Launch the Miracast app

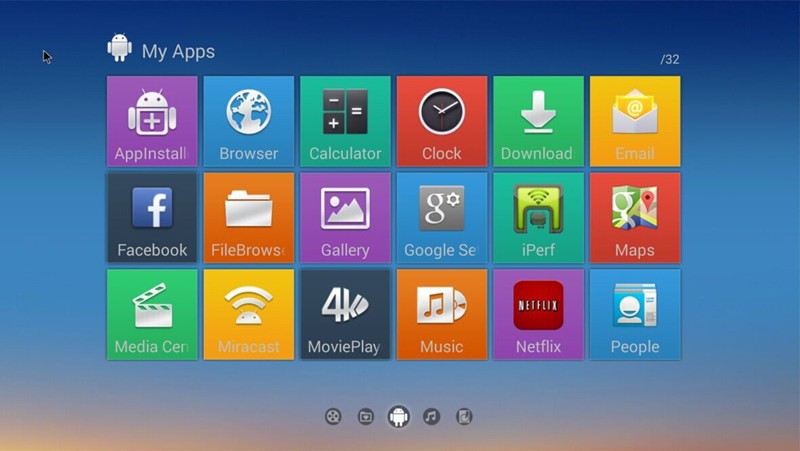click(248, 314)
